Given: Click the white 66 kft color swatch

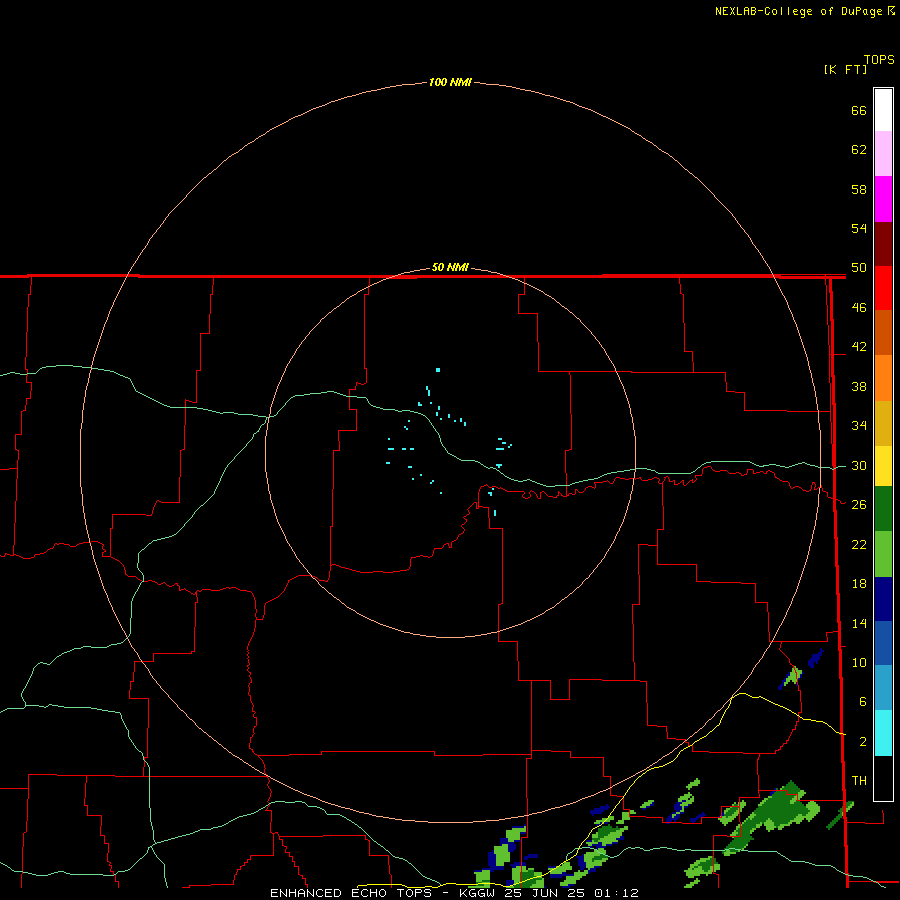Looking at the screenshot, I should [x=883, y=110].
